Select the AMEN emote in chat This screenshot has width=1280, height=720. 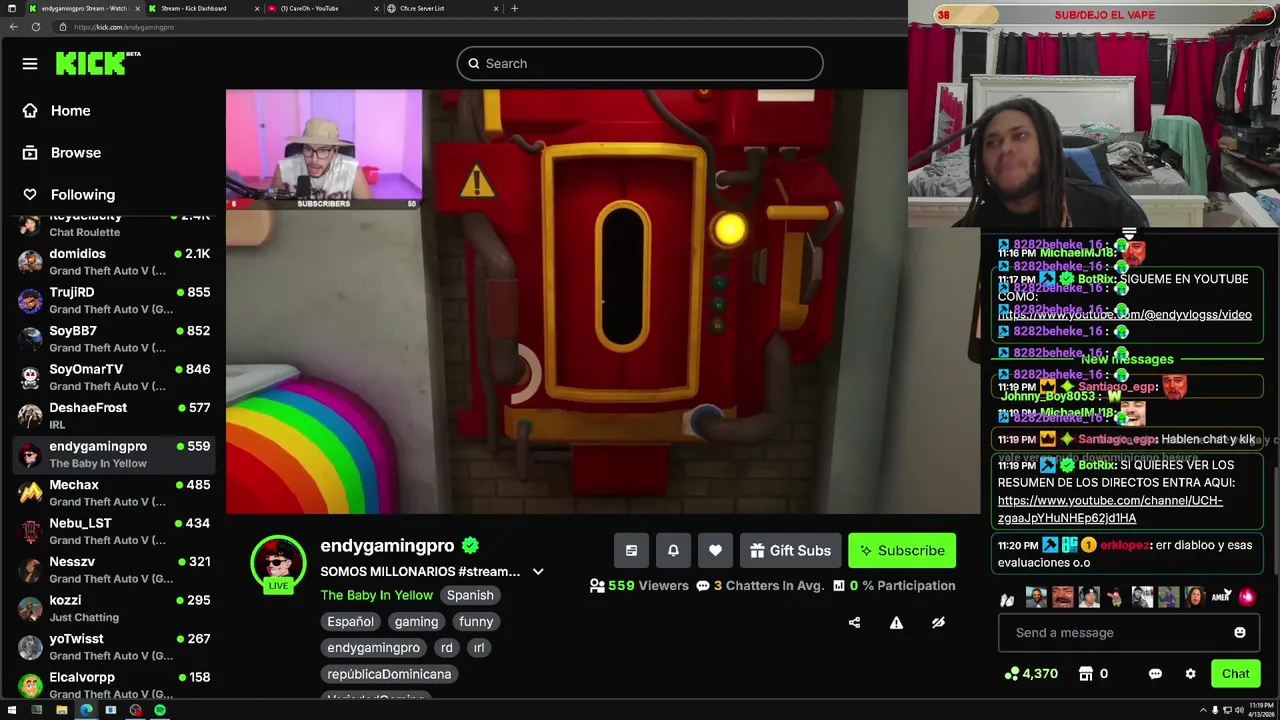pos(1221,597)
